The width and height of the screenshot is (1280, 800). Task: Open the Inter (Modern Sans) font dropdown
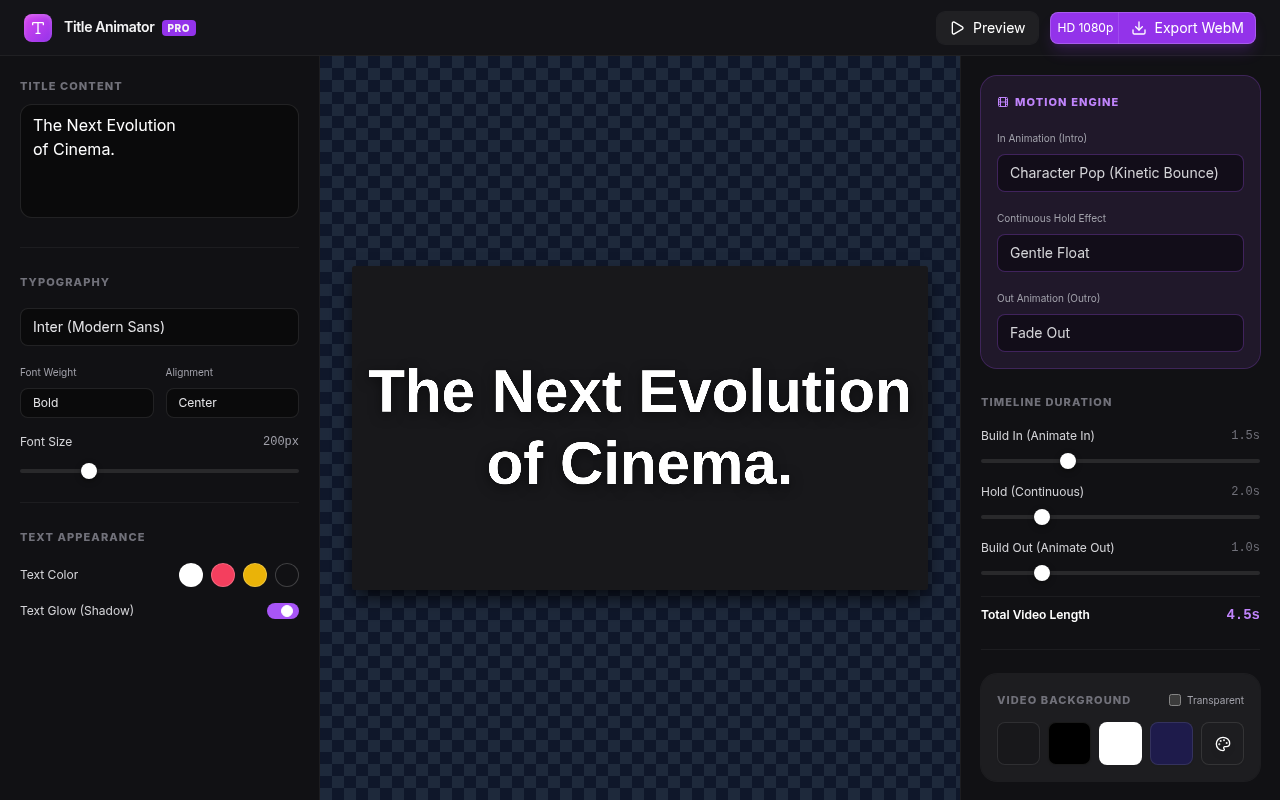click(x=159, y=327)
